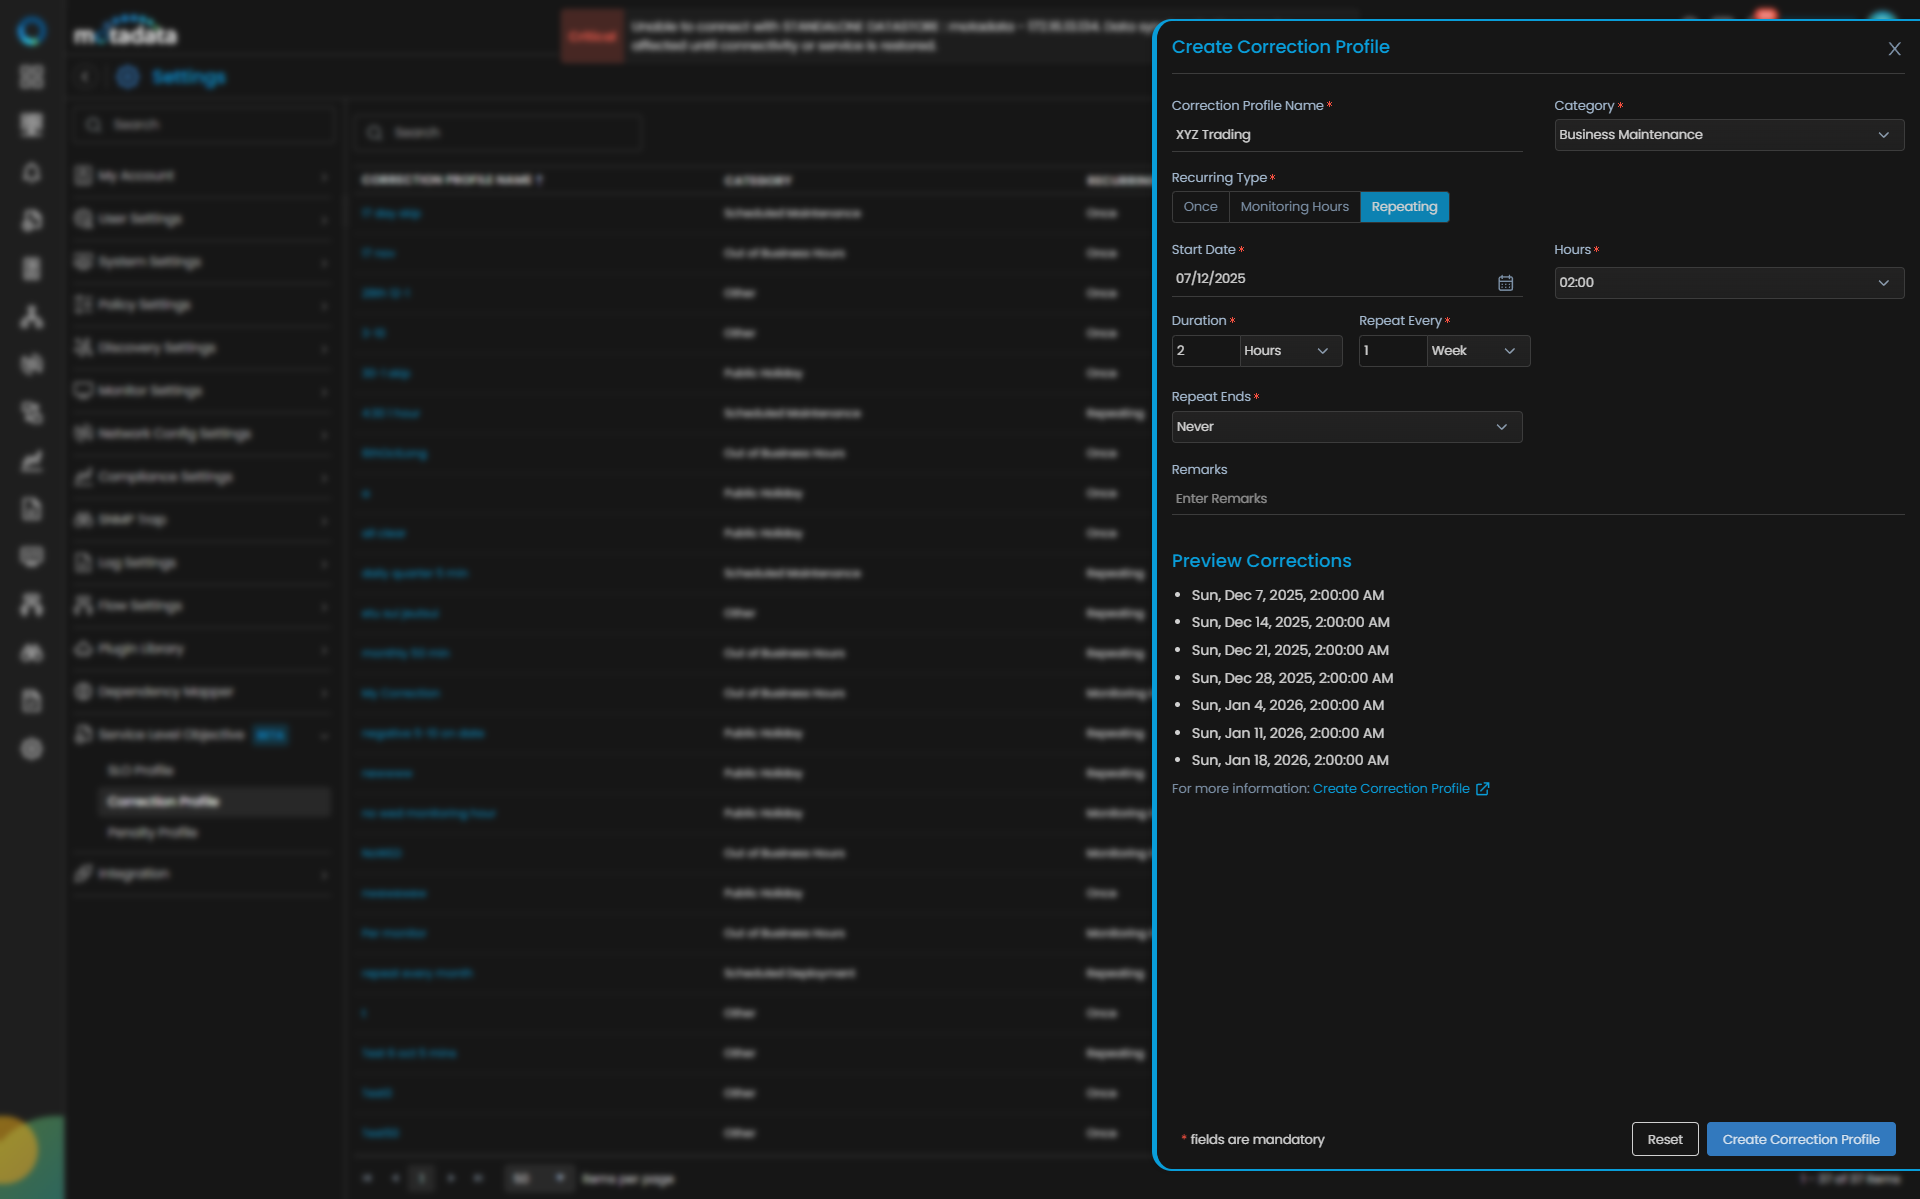Open the Repeat Every Week unit dropdown
The image size is (1920, 1199).
click(1476, 351)
